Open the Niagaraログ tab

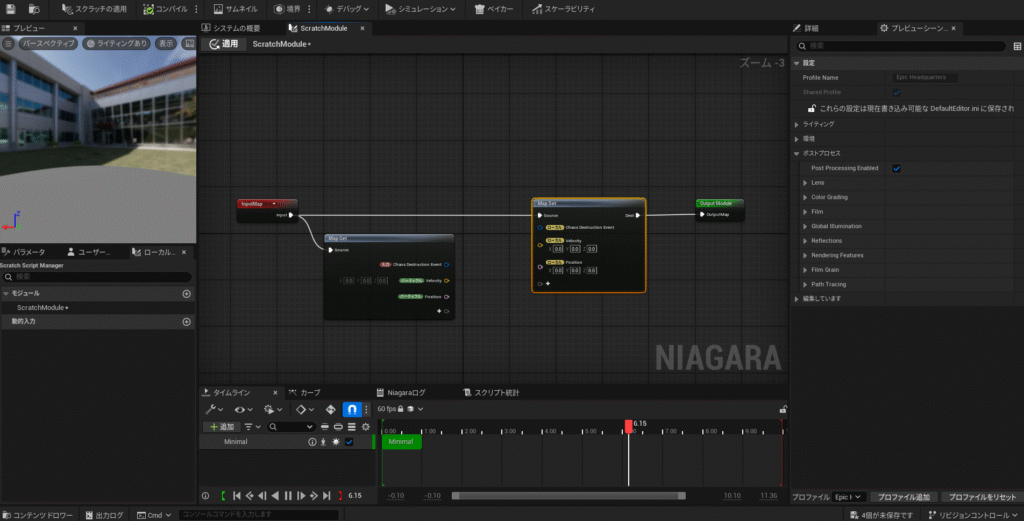point(401,392)
